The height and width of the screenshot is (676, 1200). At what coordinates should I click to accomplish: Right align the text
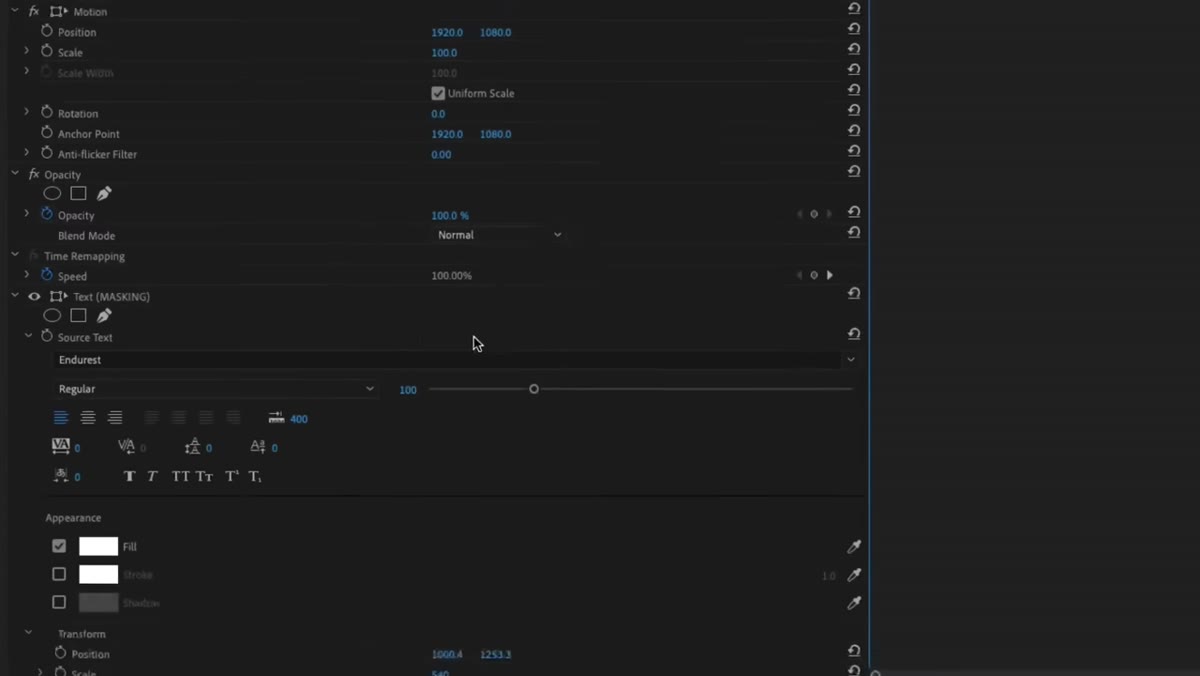[115, 417]
